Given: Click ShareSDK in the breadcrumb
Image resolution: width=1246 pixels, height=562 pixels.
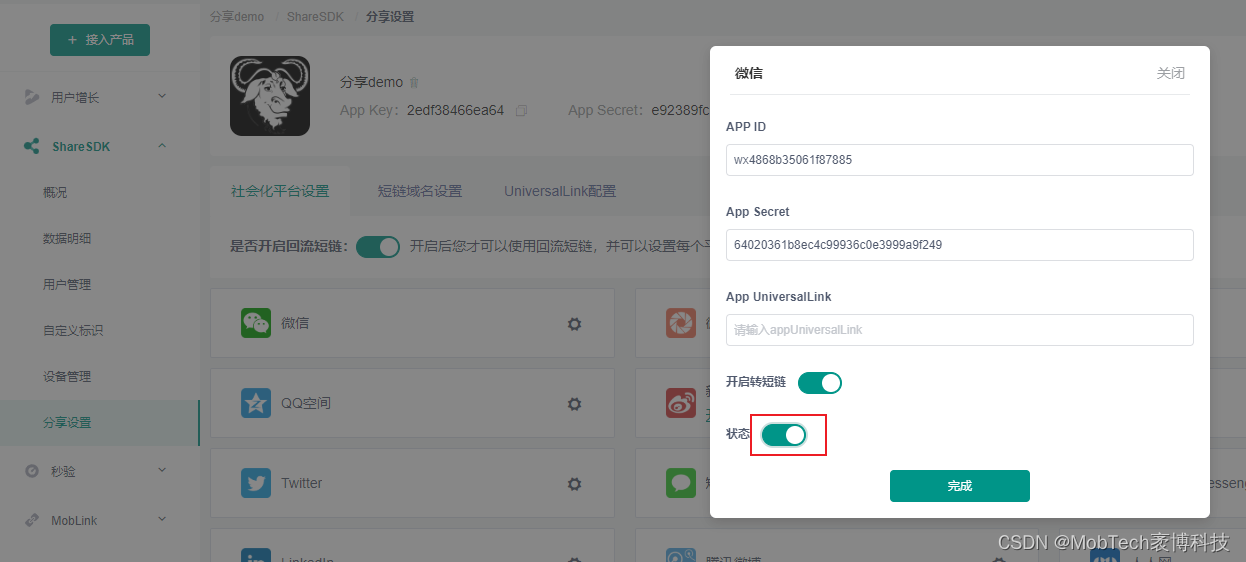Looking at the screenshot, I should (315, 17).
